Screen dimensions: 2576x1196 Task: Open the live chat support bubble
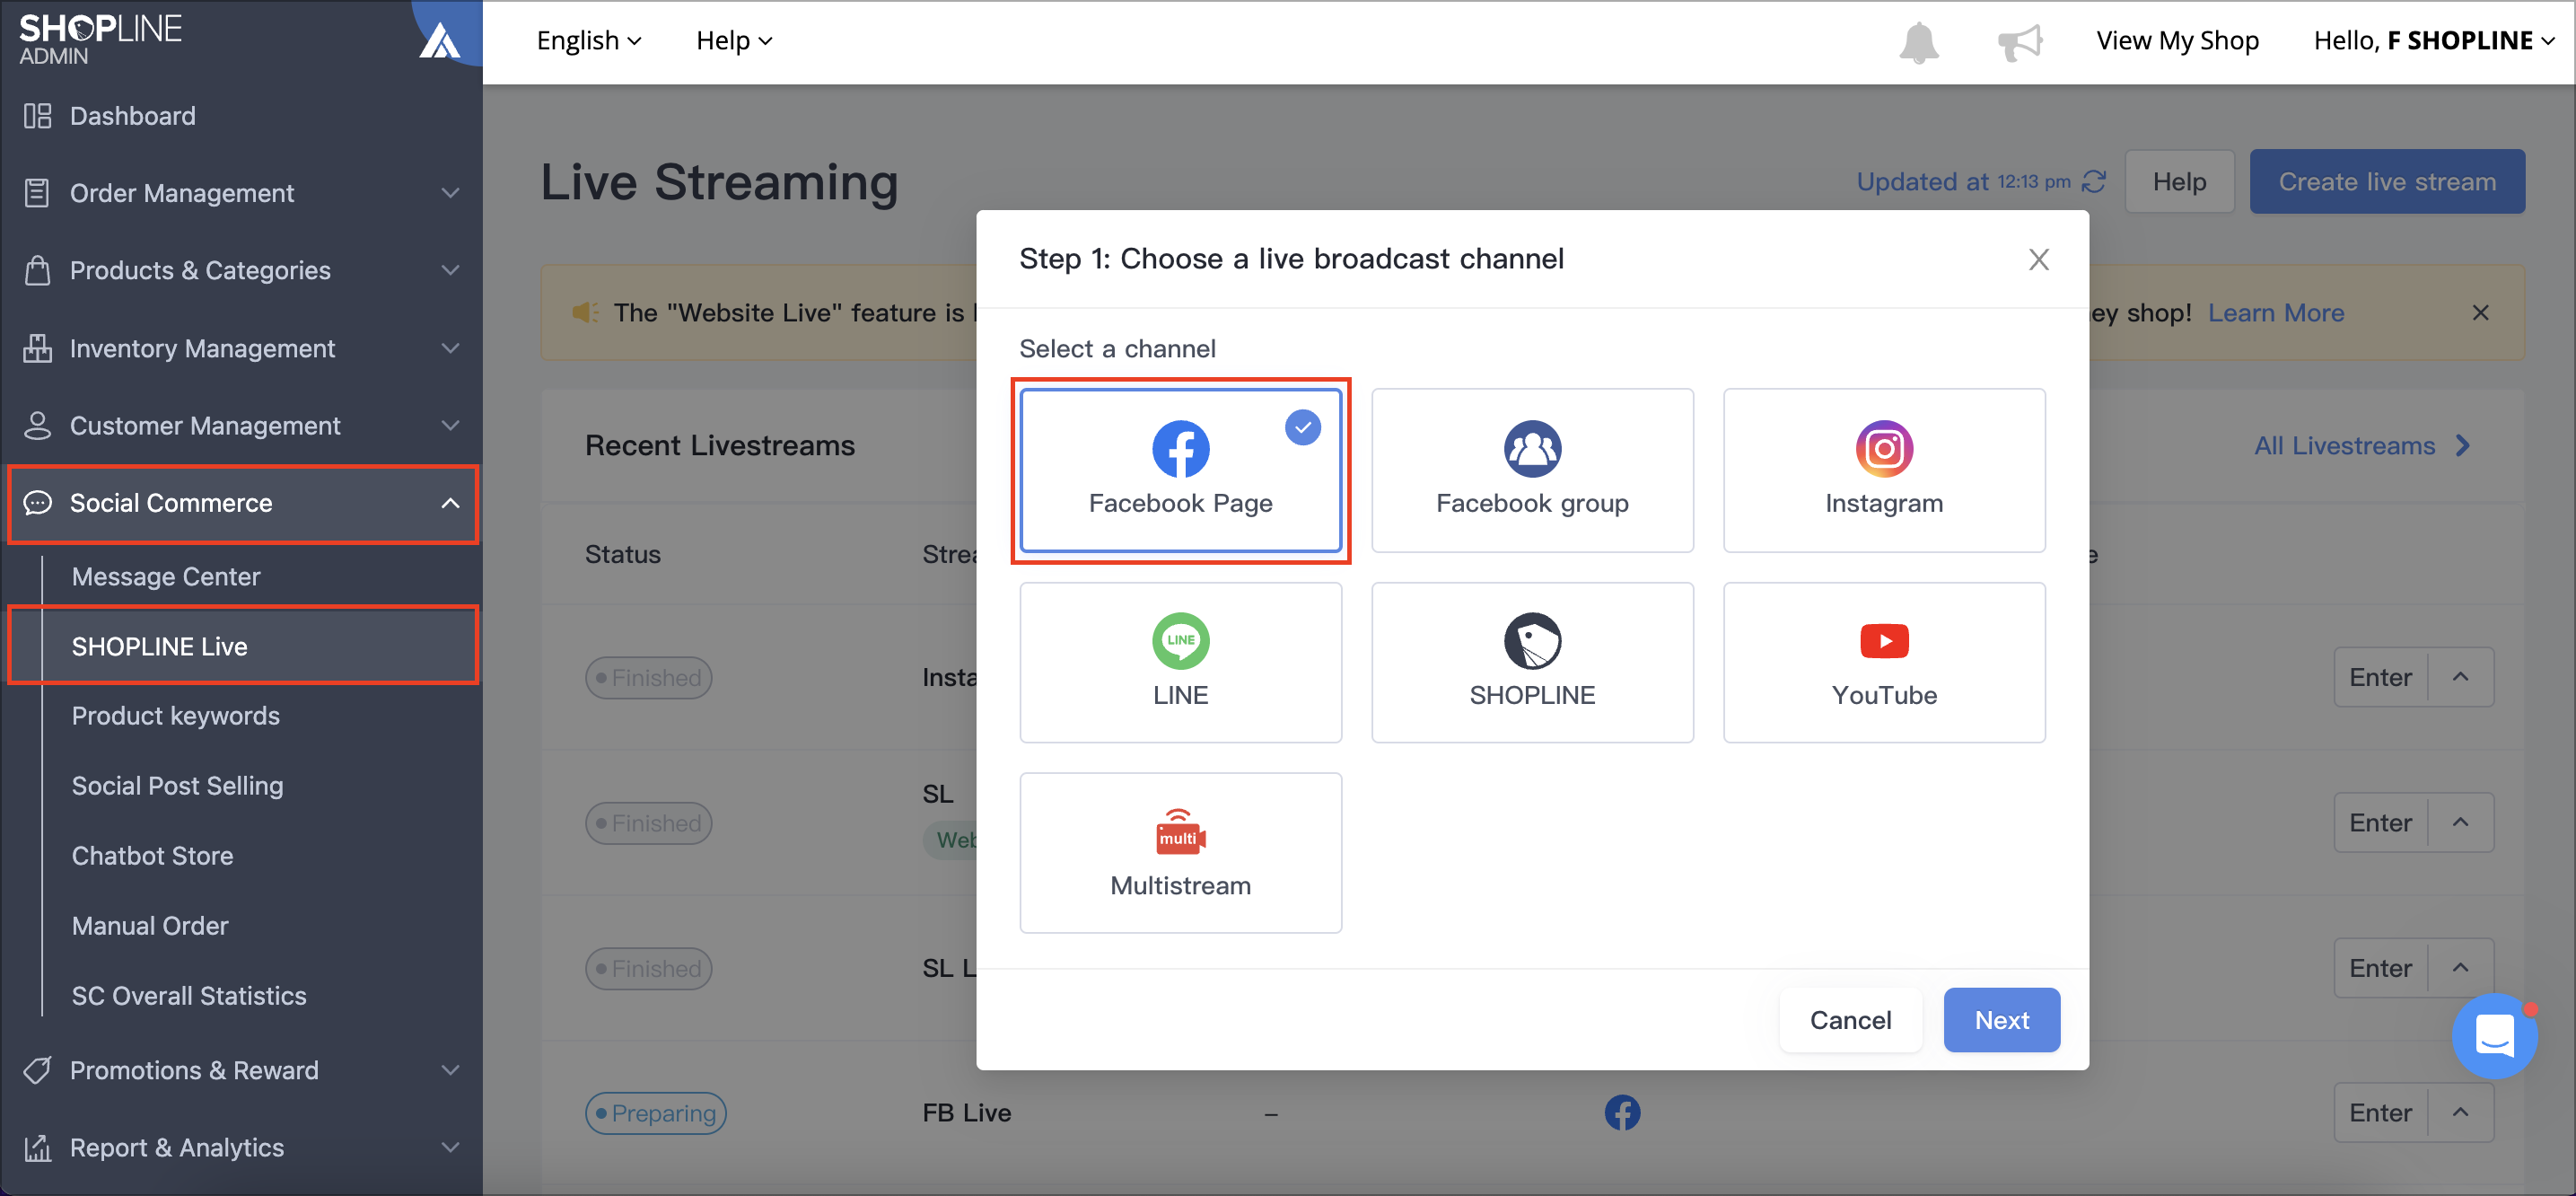click(2494, 1035)
